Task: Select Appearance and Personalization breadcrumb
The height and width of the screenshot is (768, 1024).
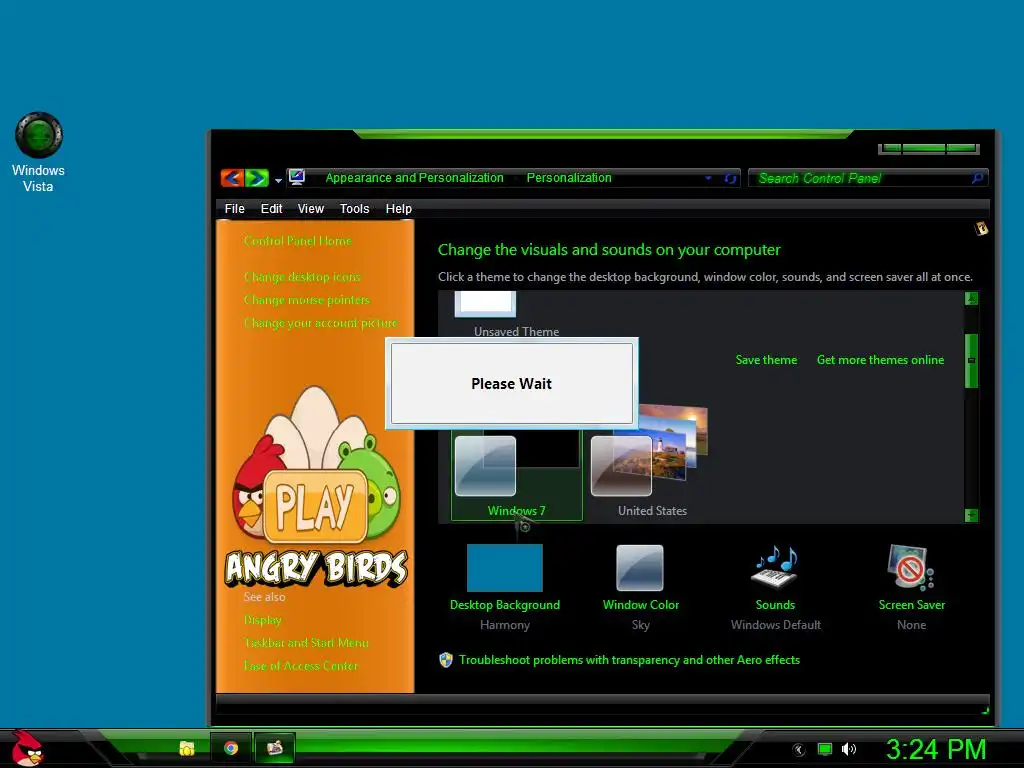Action: [414, 178]
